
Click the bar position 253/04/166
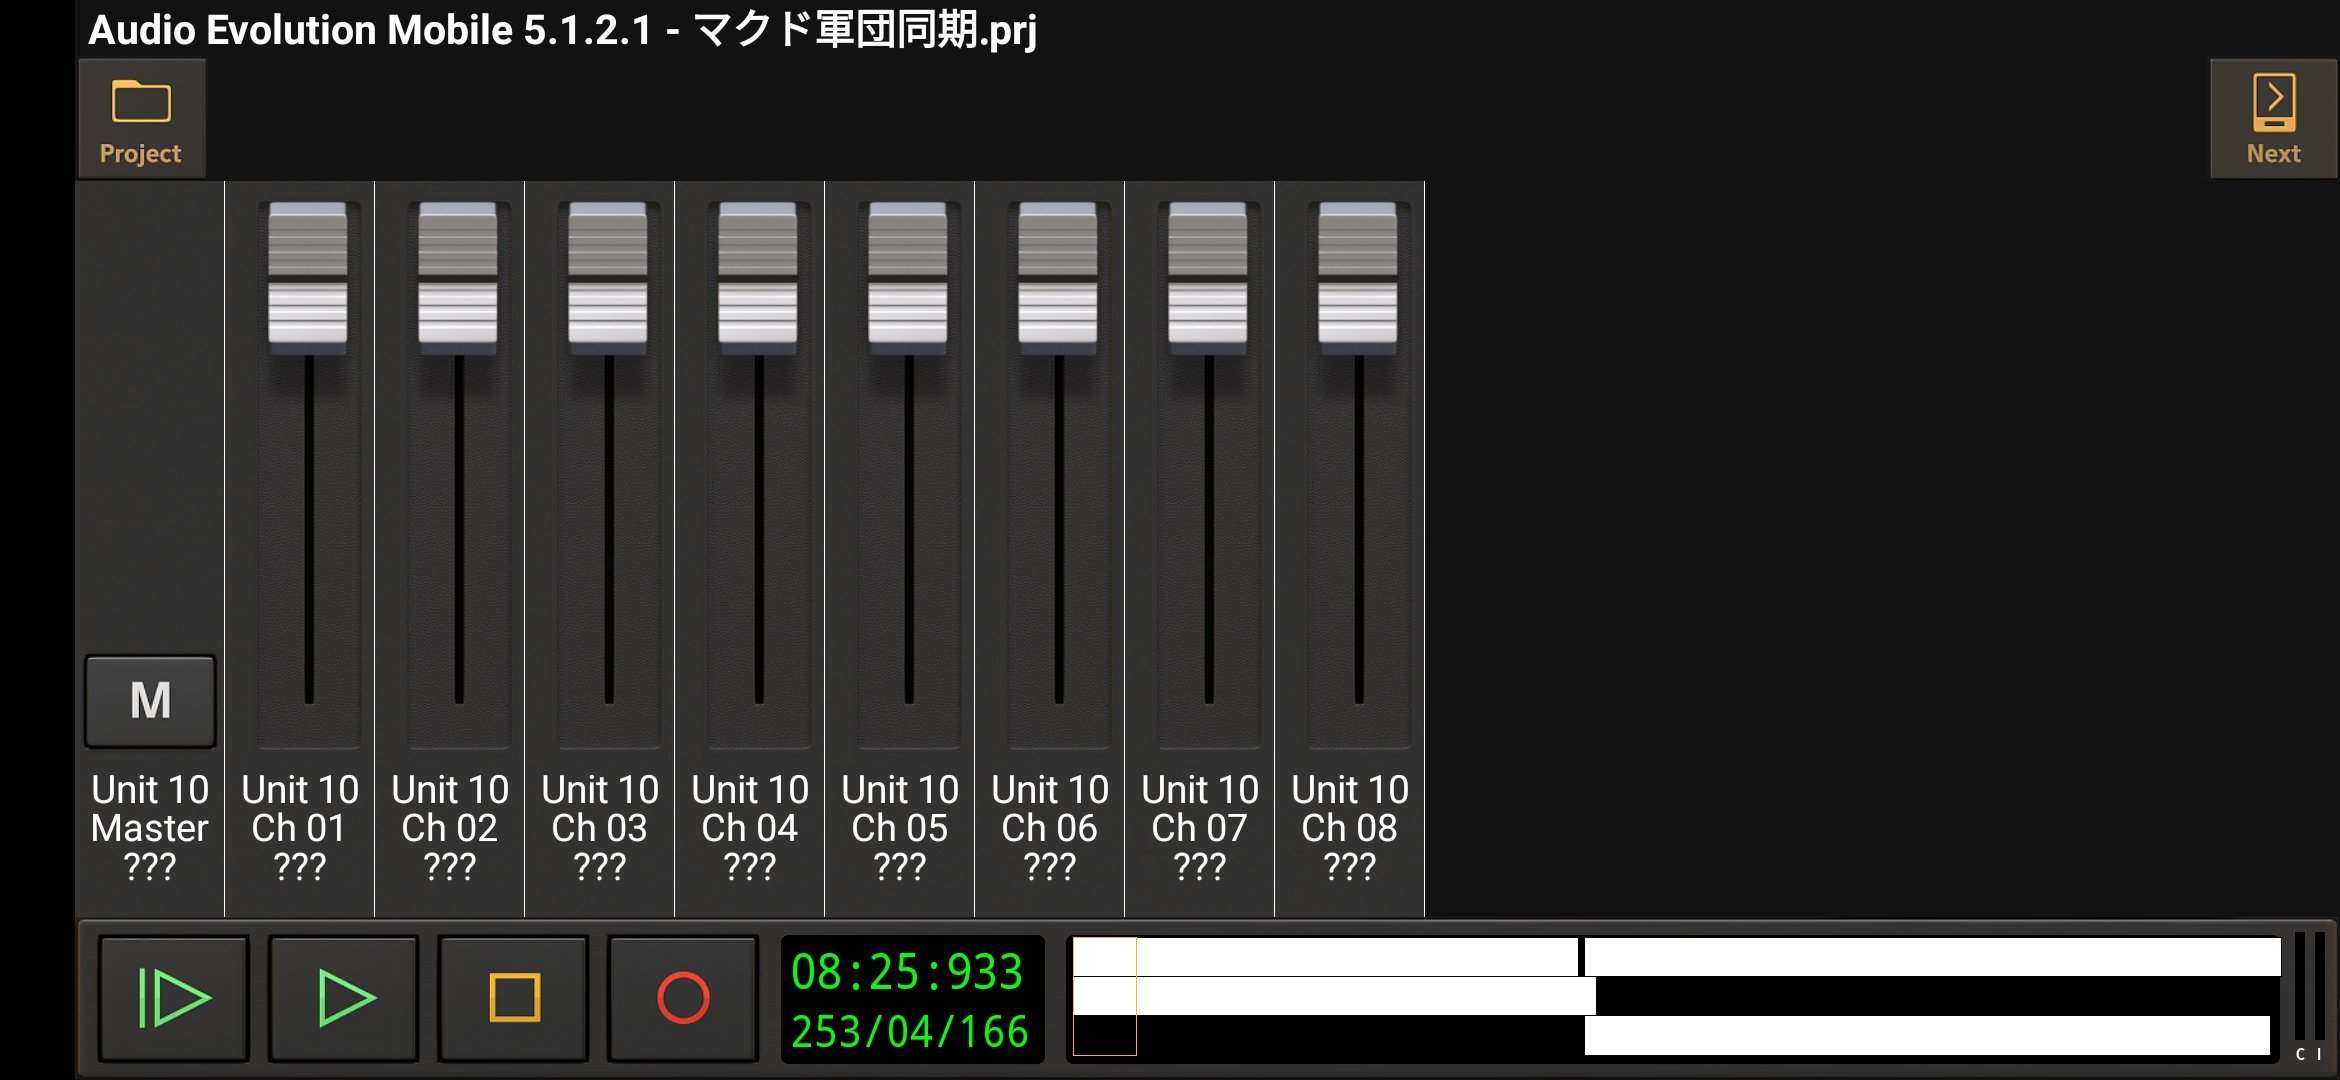tap(909, 1032)
